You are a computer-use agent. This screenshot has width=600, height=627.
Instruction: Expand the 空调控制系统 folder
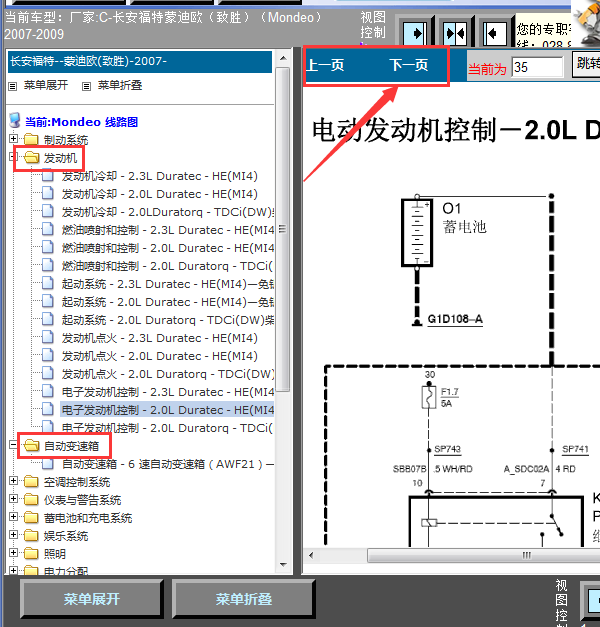[13, 481]
